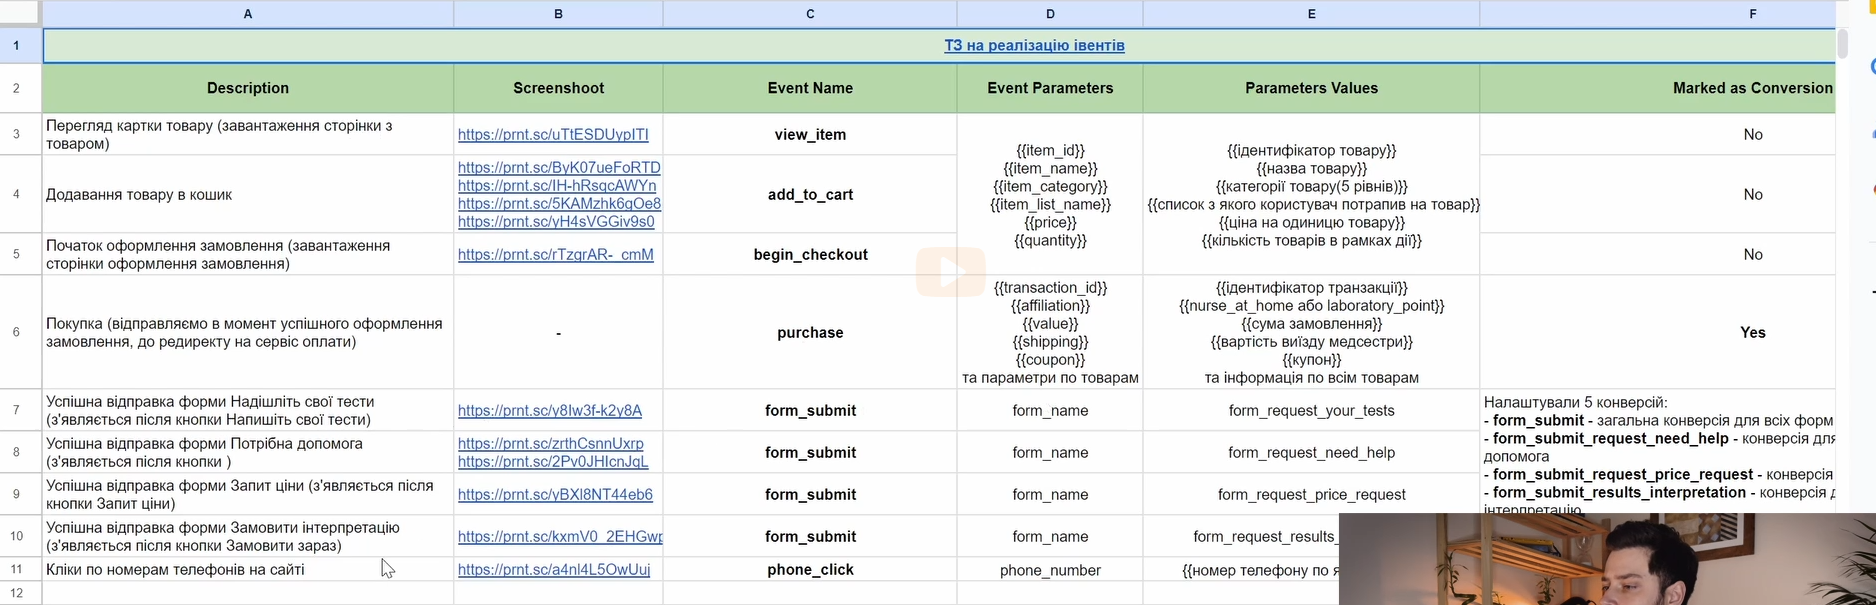Select row 7 header
Viewport: 1876px width, 605px height.
click(20, 410)
